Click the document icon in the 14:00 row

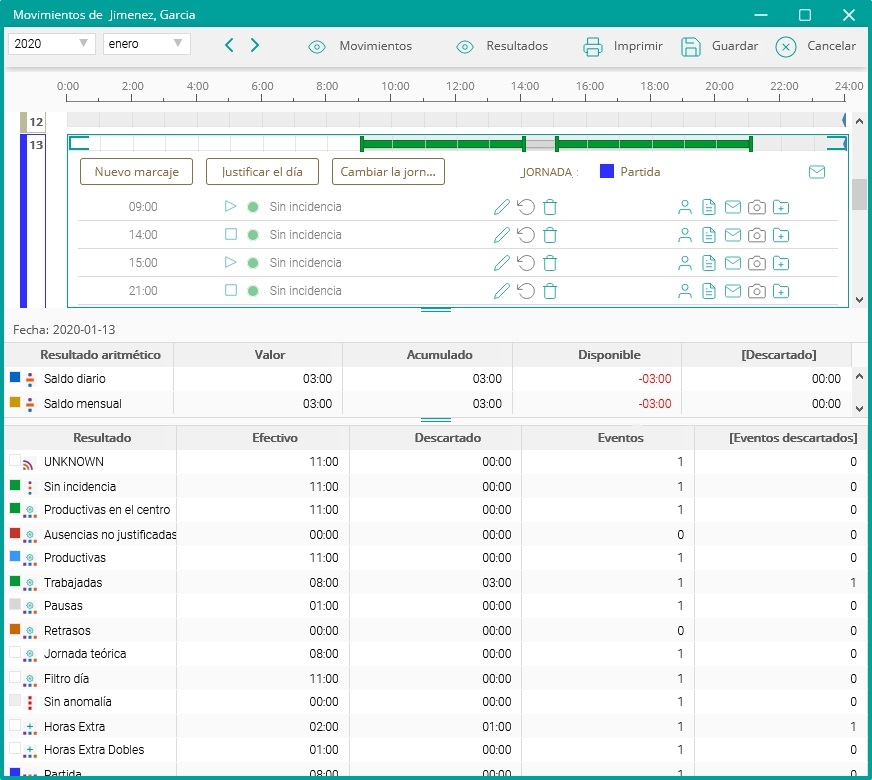[x=709, y=235]
